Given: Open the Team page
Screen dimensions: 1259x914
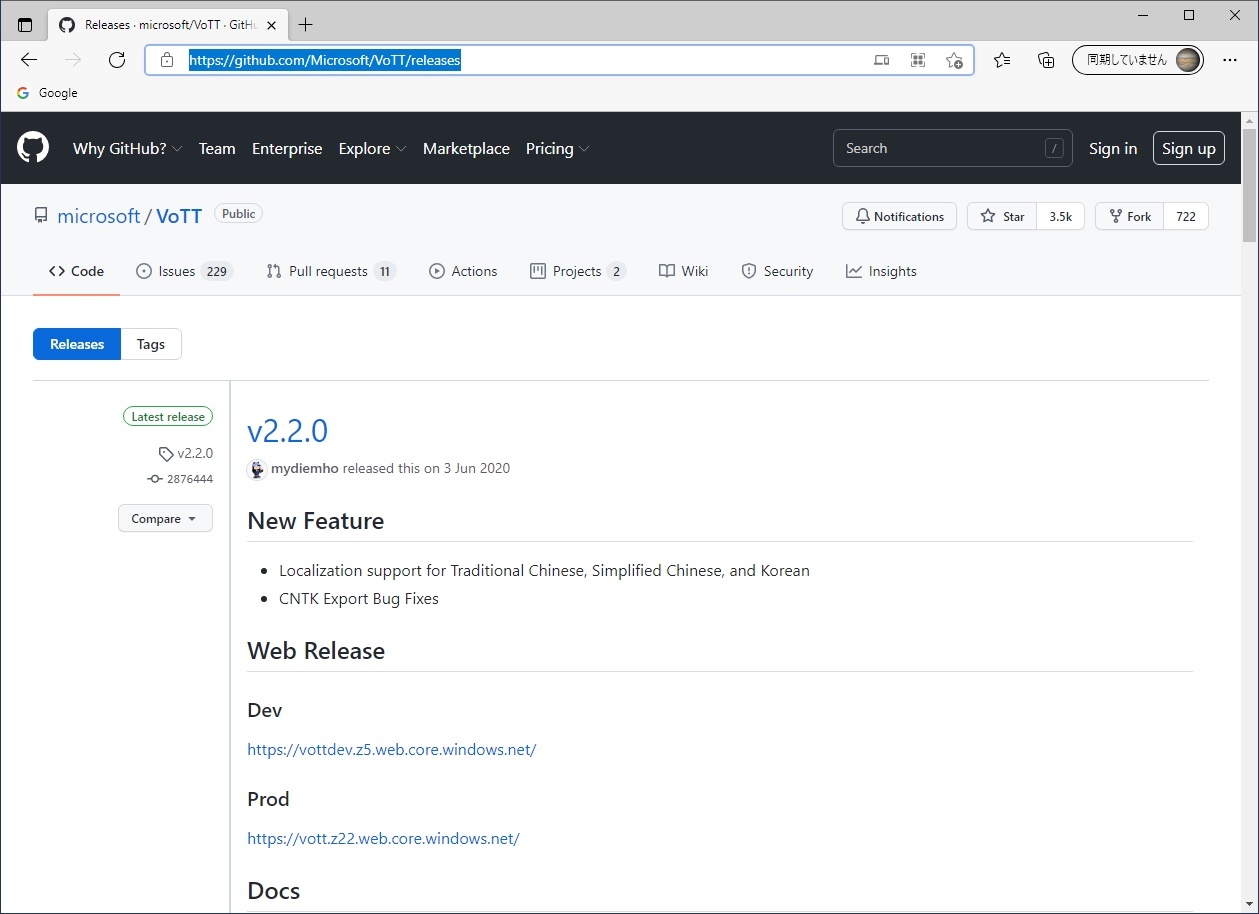Looking at the screenshot, I should pyautogui.click(x=217, y=148).
